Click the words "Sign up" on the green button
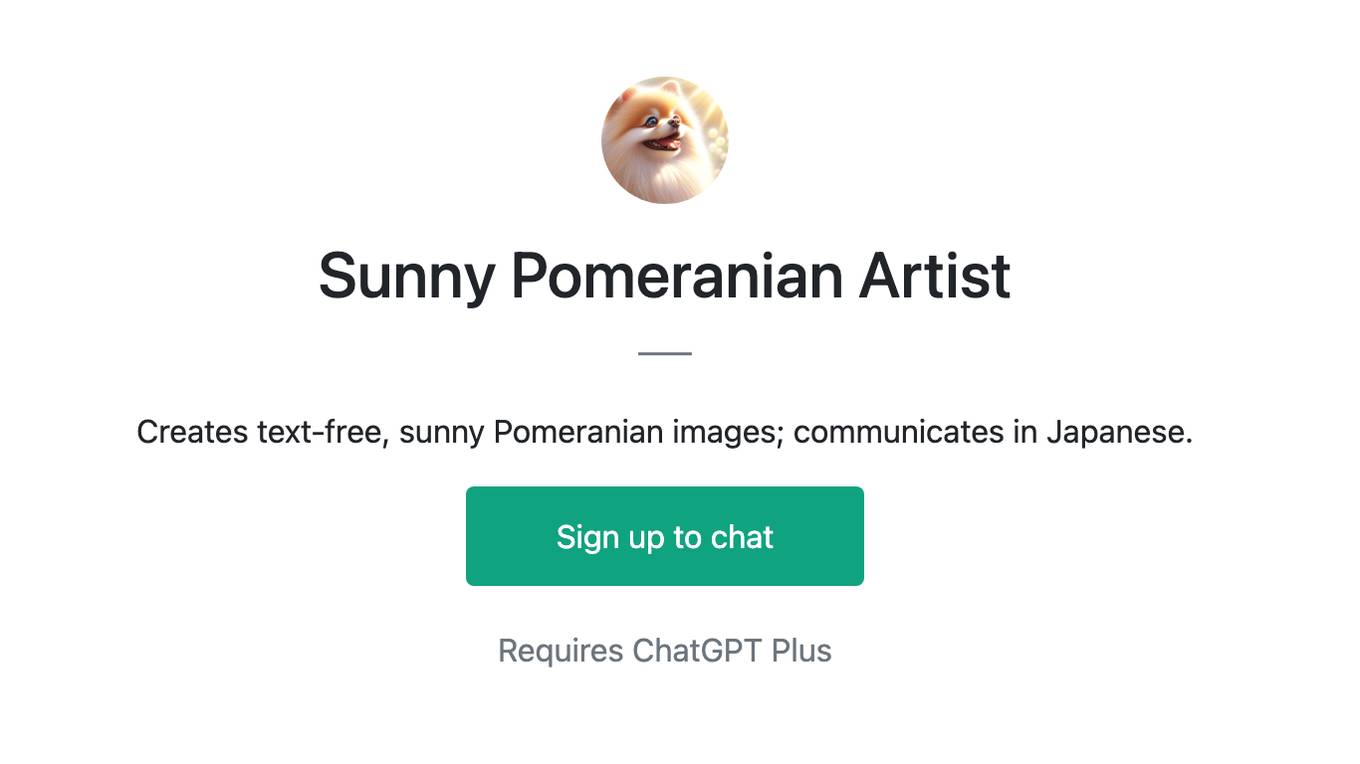Screen dimensions: 1360x764 click(610, 538)
